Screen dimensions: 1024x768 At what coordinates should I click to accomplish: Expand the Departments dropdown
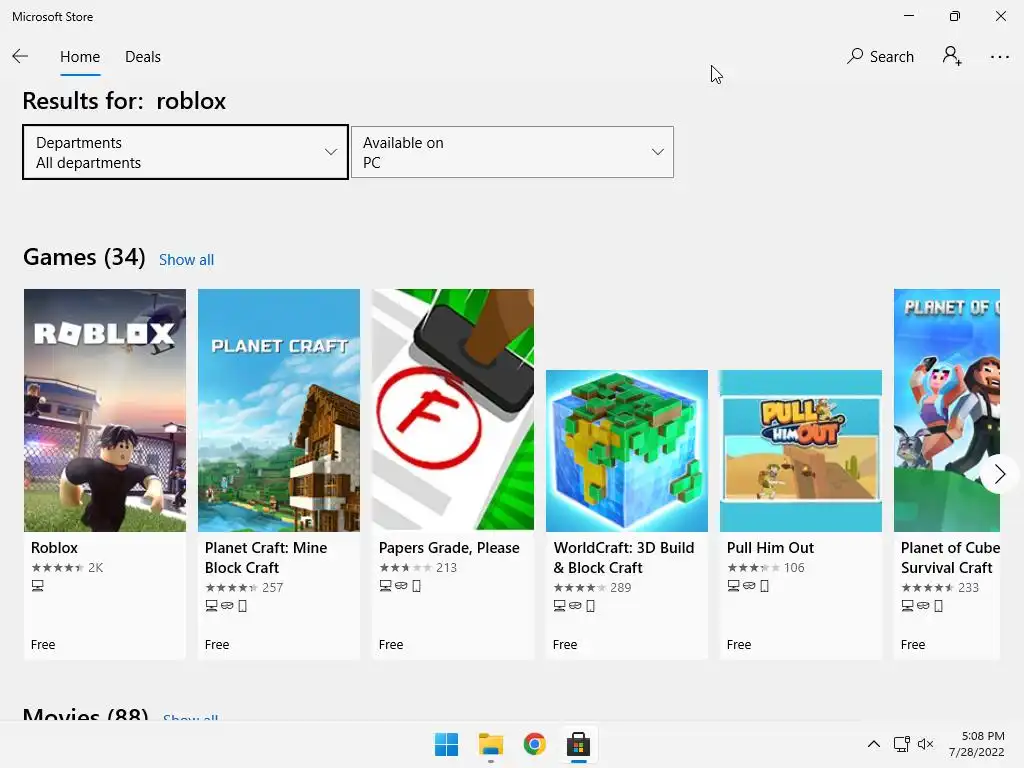click(185, 152)
